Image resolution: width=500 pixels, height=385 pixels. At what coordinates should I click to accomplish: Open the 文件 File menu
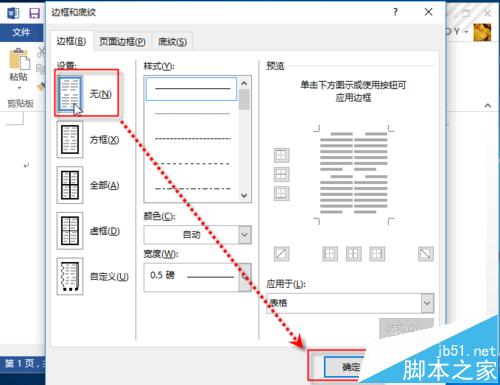pyautogui.click(x=21, y=32)
